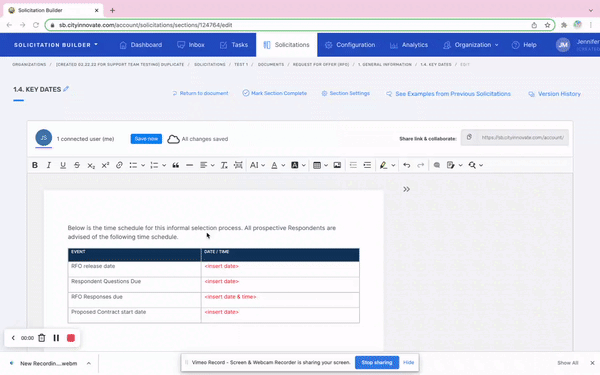Open font size dropdown
Screen dimensions: 600x375
tap(257, 165)
